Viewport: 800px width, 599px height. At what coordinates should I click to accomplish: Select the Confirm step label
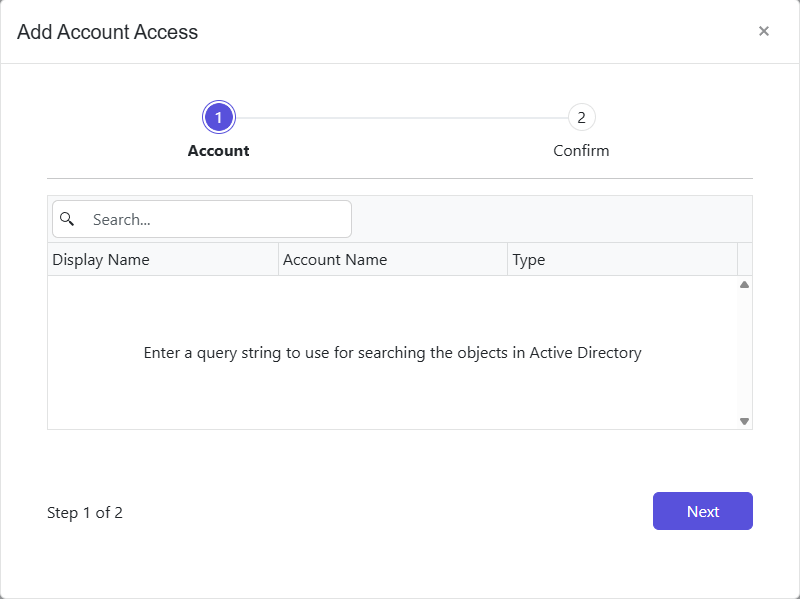point(581,150)
